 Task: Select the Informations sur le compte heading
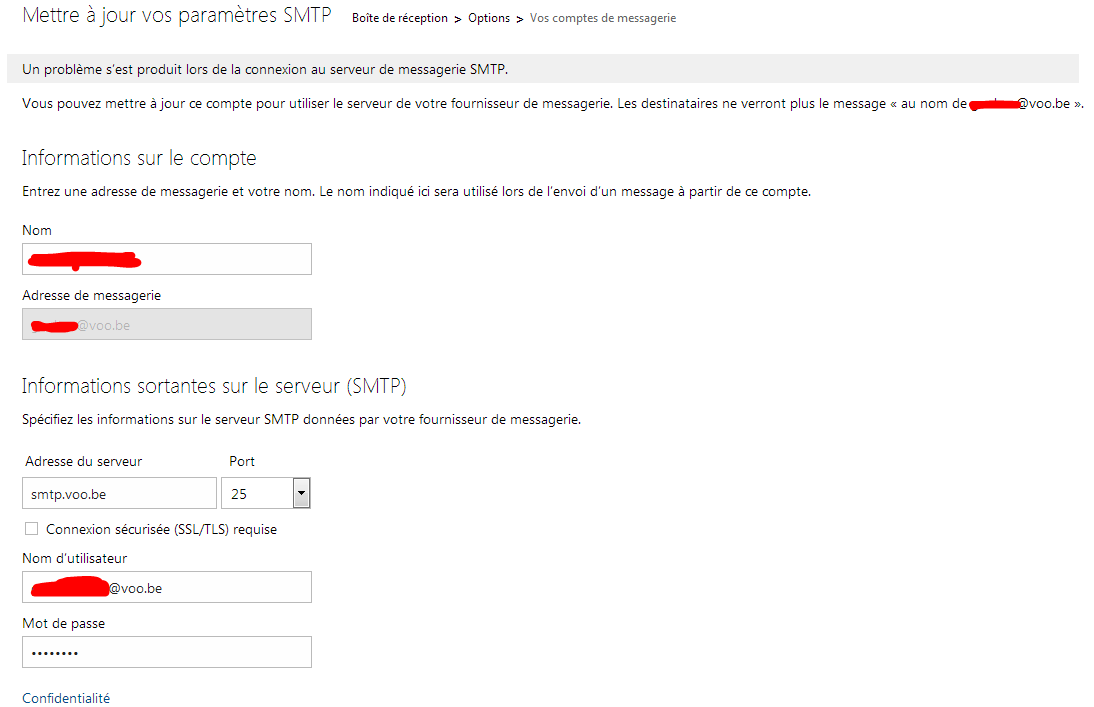(139, 158)
